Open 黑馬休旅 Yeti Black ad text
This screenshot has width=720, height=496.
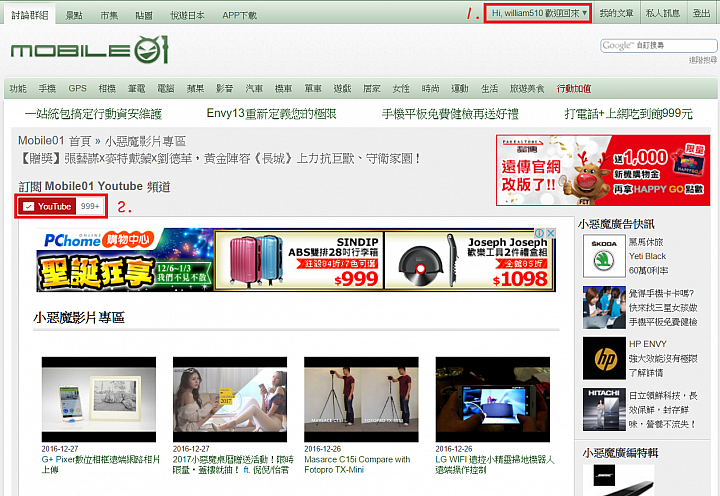(648, 256)
